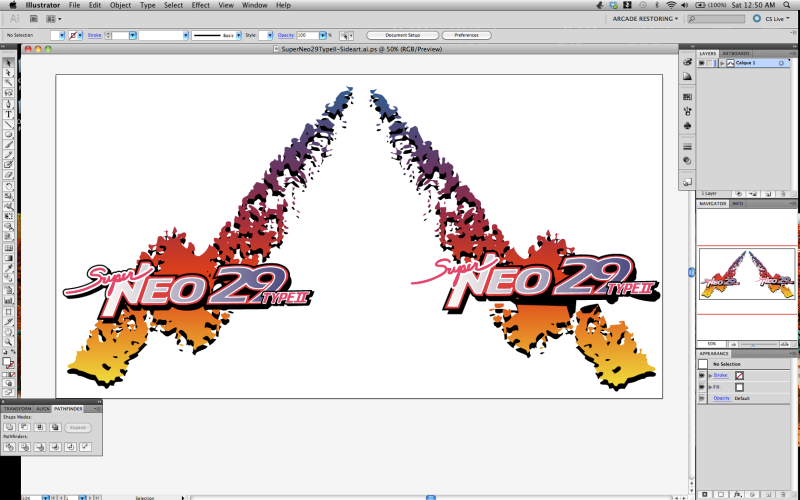Hide the Calque 1 layer visibility eye

[702, 63]
